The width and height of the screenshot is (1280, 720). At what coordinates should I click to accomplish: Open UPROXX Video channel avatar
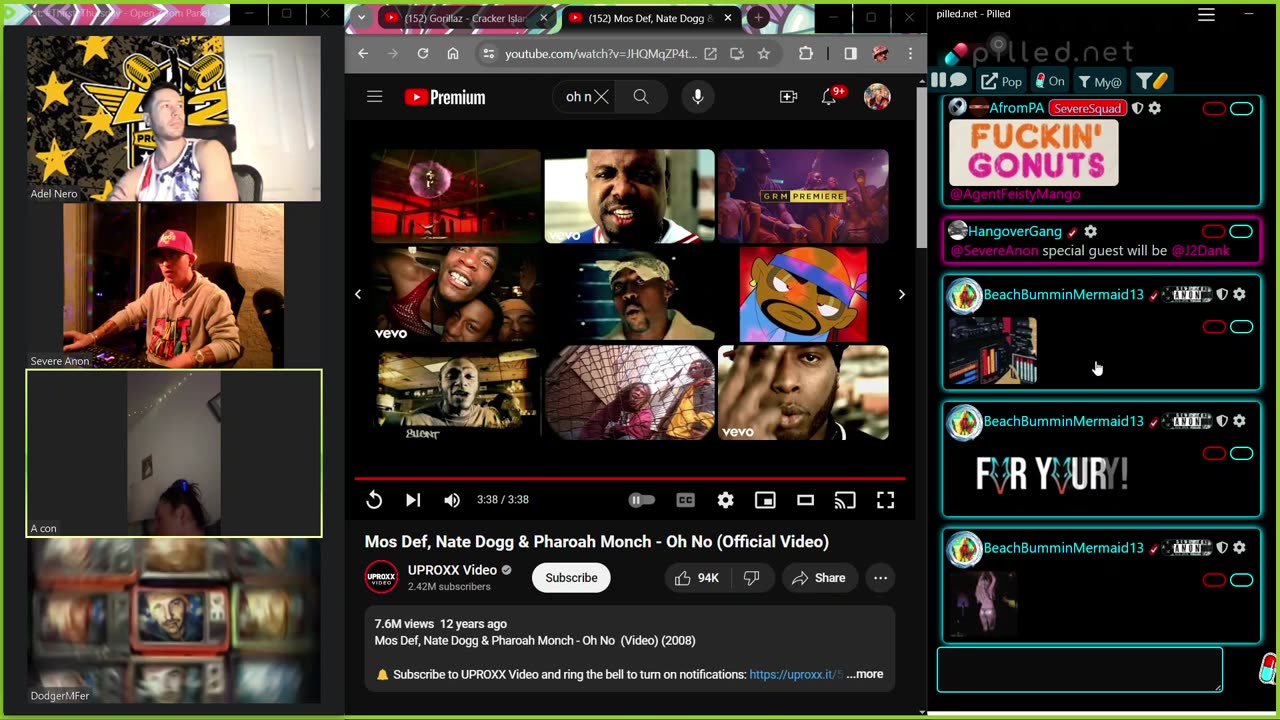tap(381, 577)
